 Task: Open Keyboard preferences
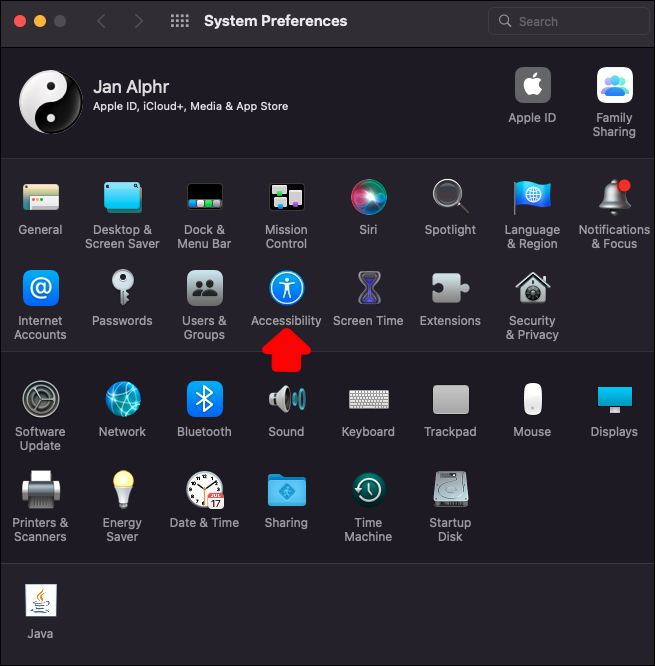(x=369, y=399)
